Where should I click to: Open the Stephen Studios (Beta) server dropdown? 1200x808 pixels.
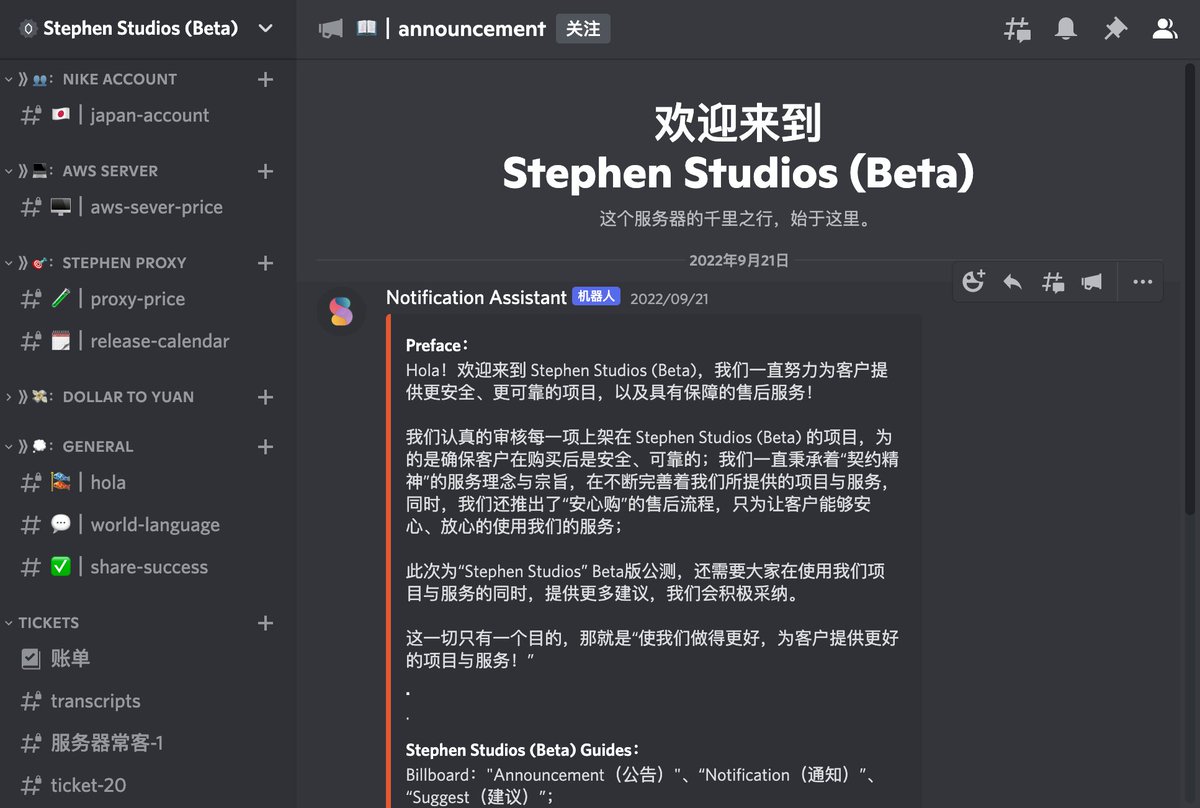265,29
